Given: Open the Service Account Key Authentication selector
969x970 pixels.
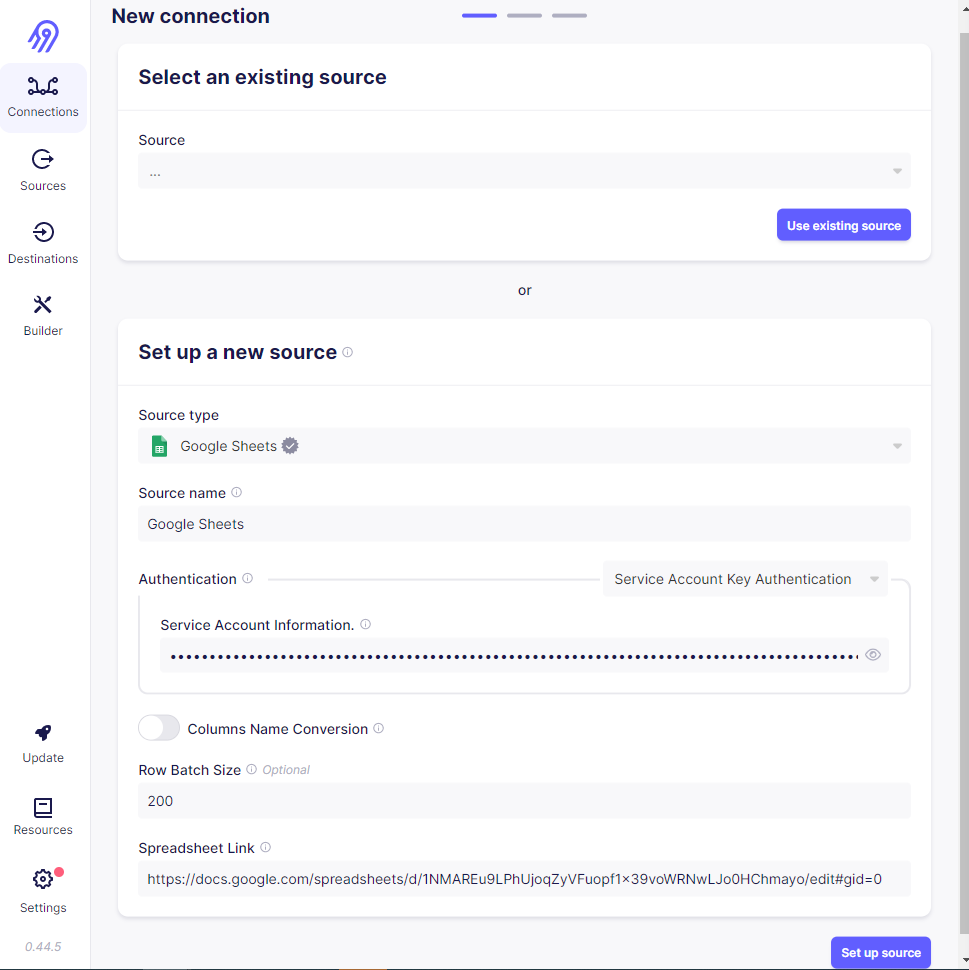Looking at the screenshot, I should [x=745, y=579].
